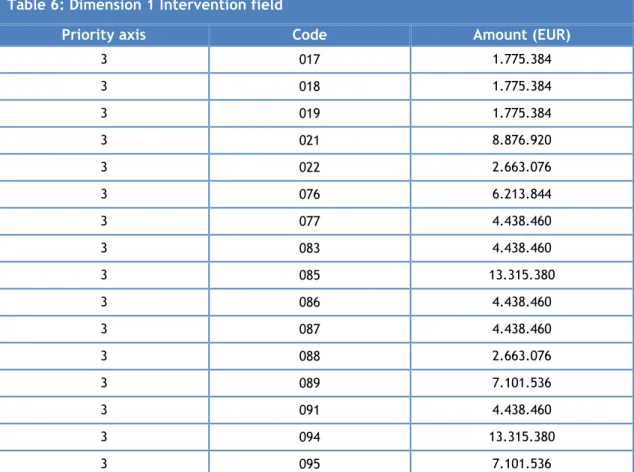The height and width of the screenshot is (472, 634).
Task: Click the Code column header
Action: 309,35
